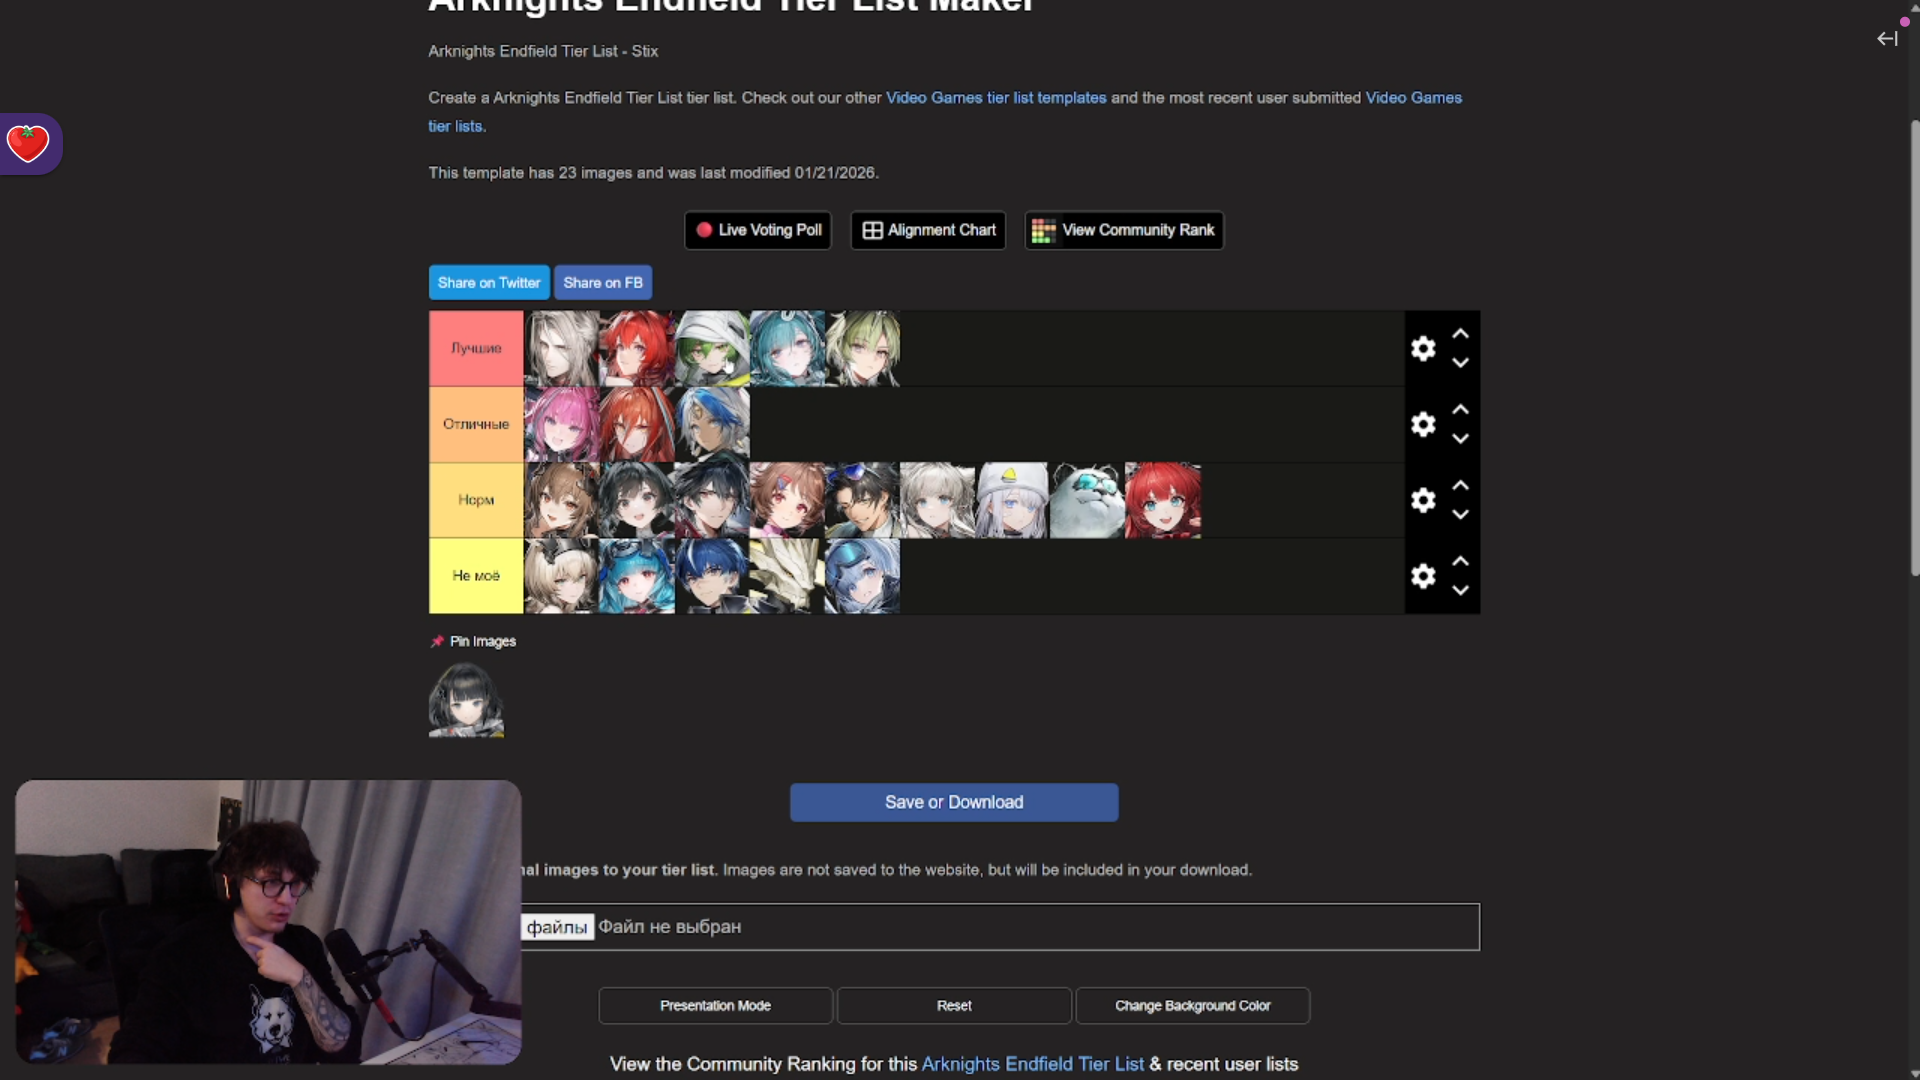
Task: Click the tomato heart extension icon
Action: tap(27, 144)
